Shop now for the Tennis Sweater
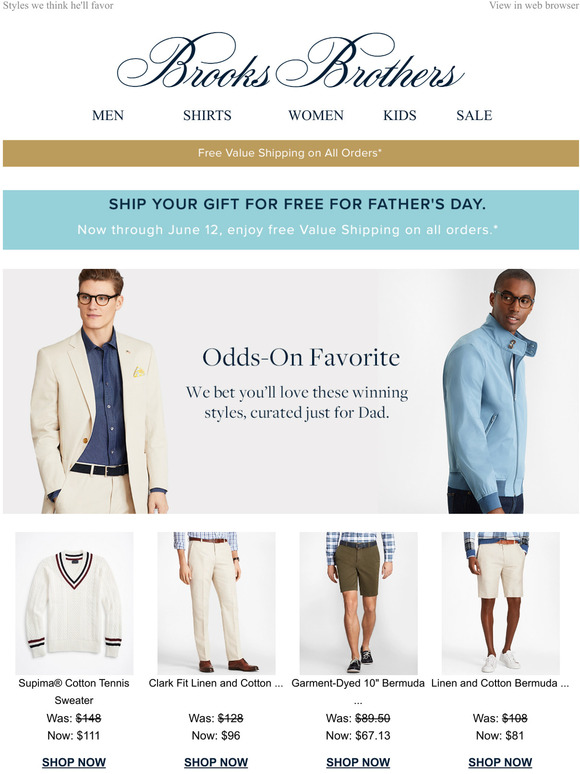The height and width of the screenshot is (774, 580). pos(74,762)
